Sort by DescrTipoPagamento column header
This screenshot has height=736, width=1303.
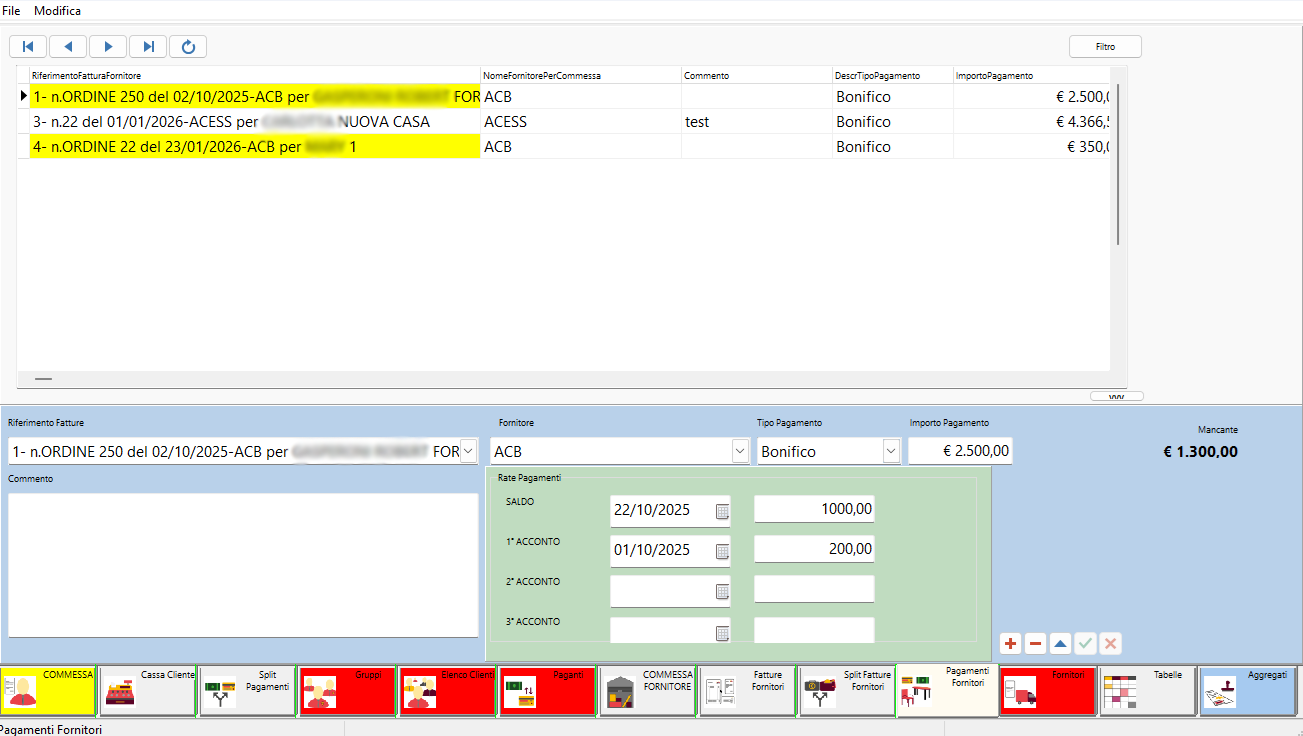click(x=893, y=75)
